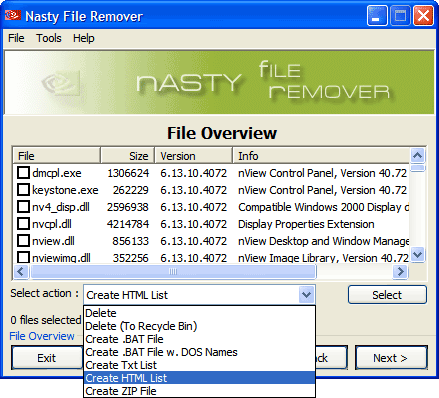Click the horizontal scroll right arrow
Image resolution: width=439 pixels, height=398 pixels.
[400, 272]
